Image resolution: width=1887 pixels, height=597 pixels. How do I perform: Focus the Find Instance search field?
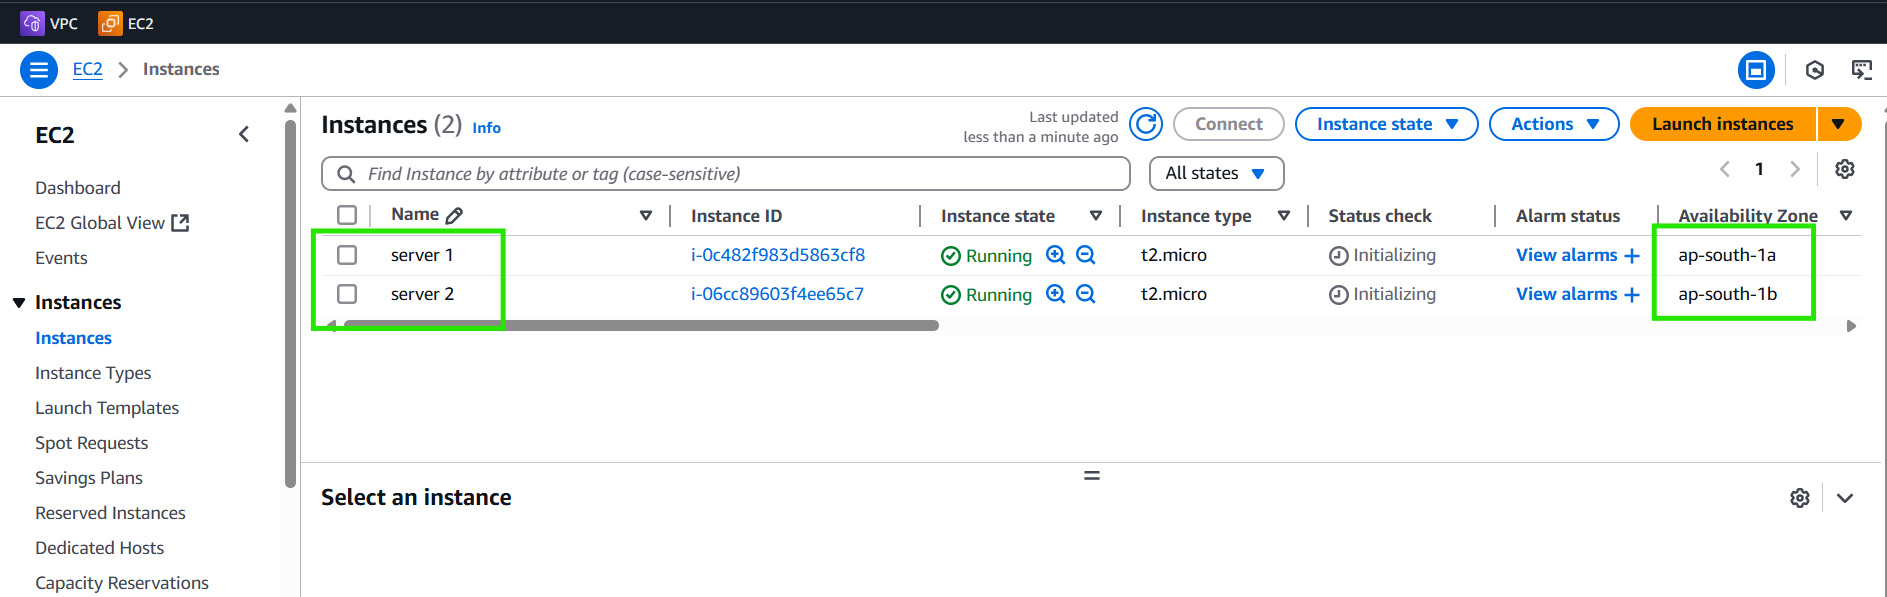[x=726, y=173]
